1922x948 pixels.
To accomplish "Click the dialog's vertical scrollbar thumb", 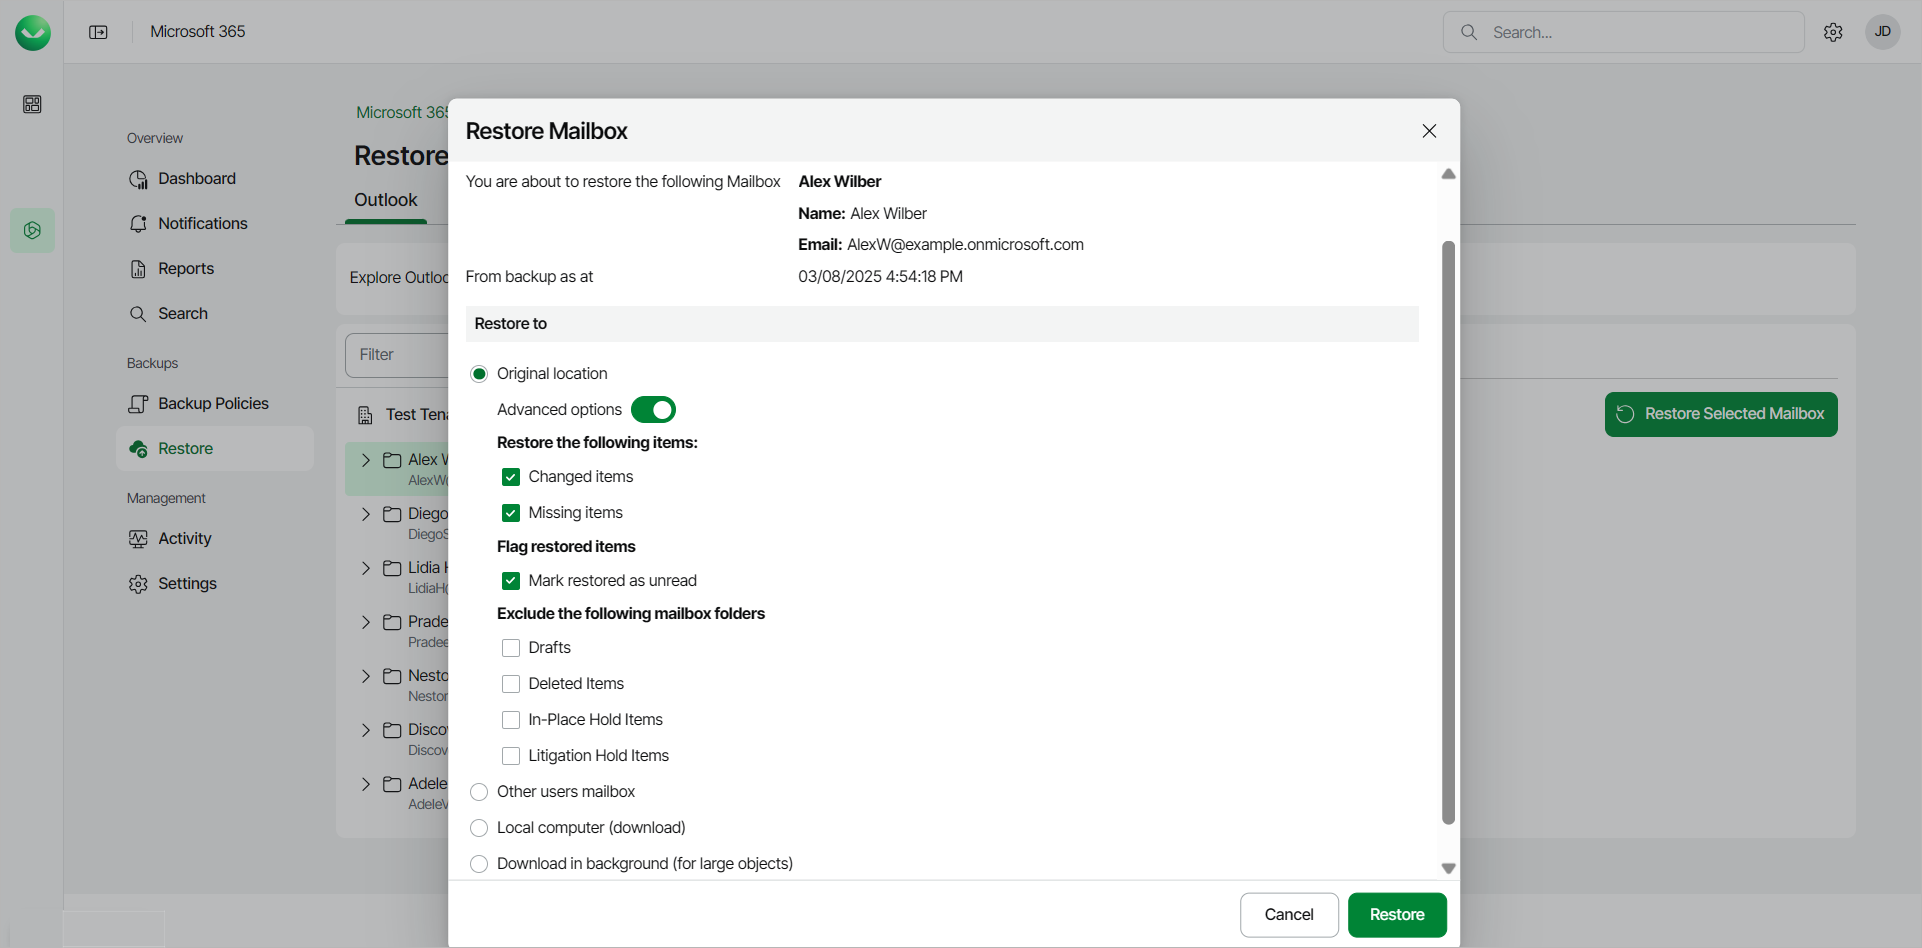I will pos(1448,530).
